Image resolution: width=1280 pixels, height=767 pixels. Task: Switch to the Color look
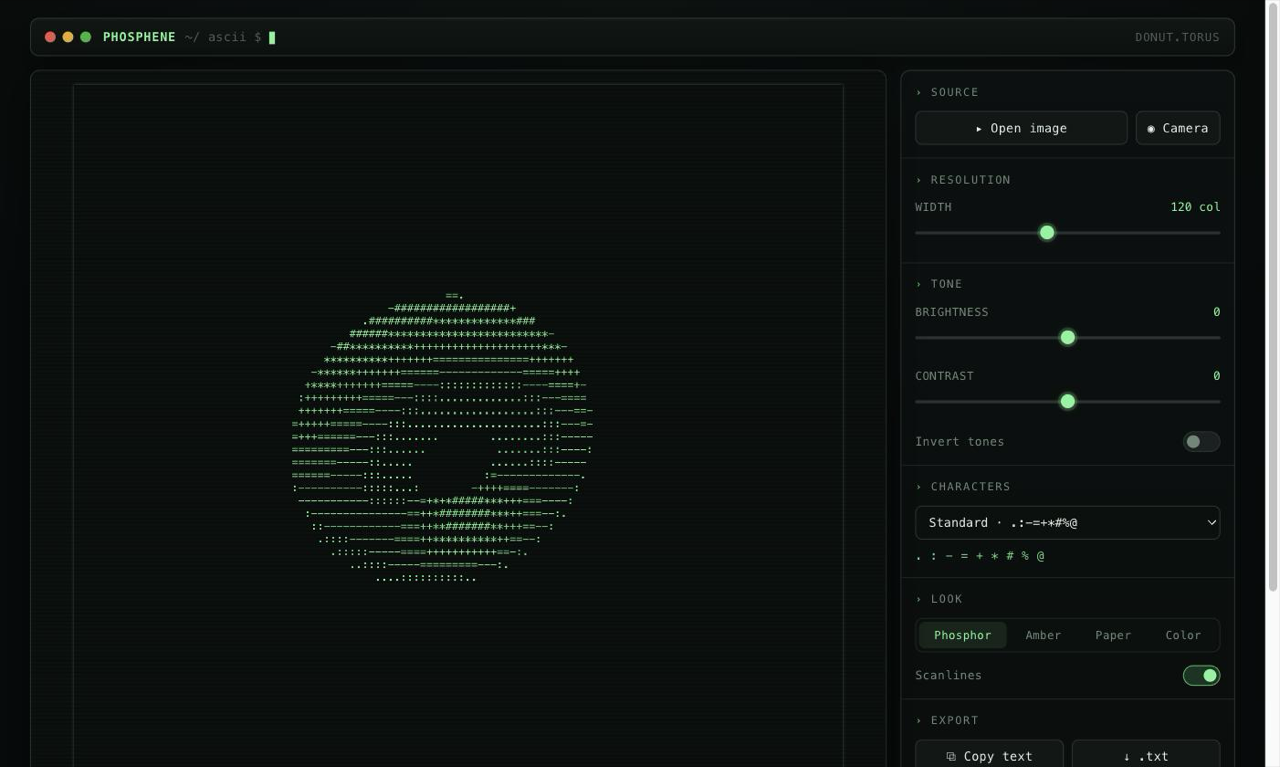(1183, 635)
